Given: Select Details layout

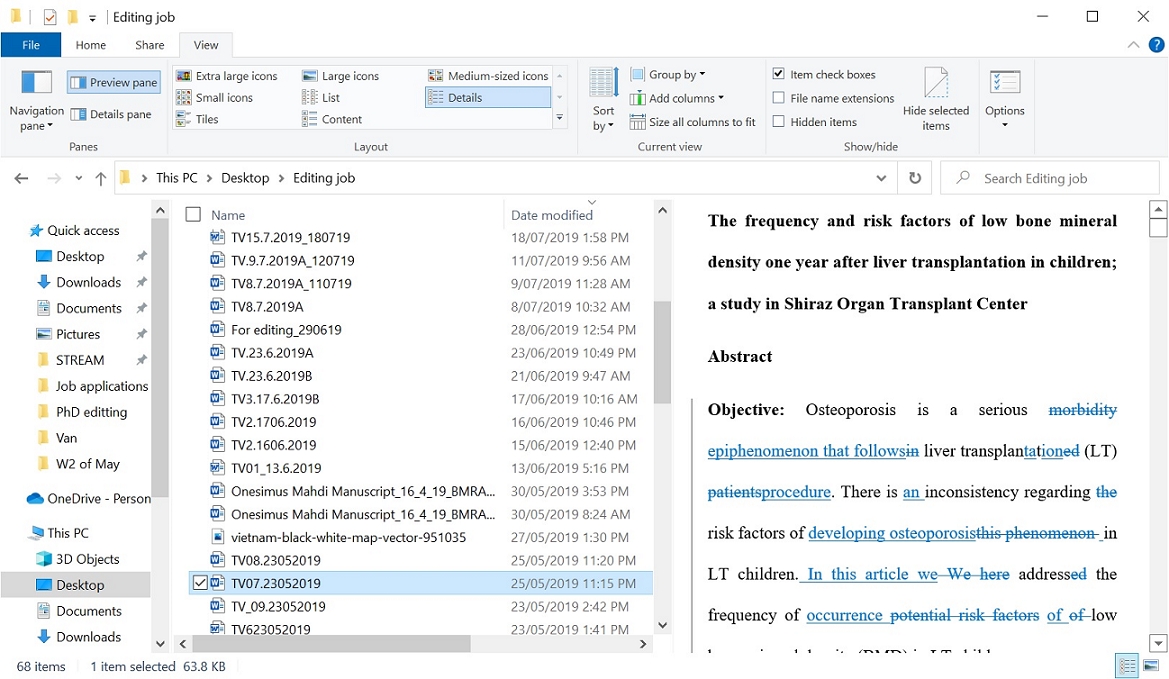Looking at the screenshot, I should click(488, 98).
